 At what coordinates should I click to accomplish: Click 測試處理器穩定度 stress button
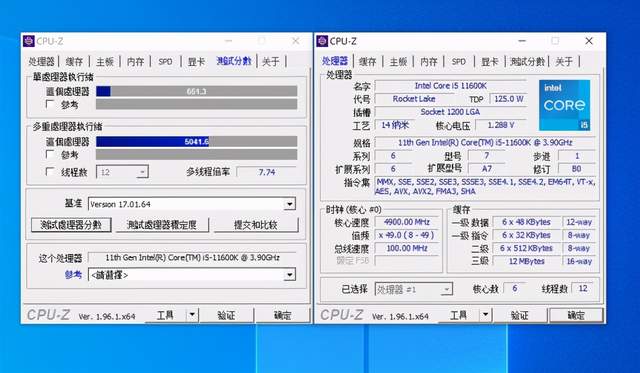tap(162, 225)
